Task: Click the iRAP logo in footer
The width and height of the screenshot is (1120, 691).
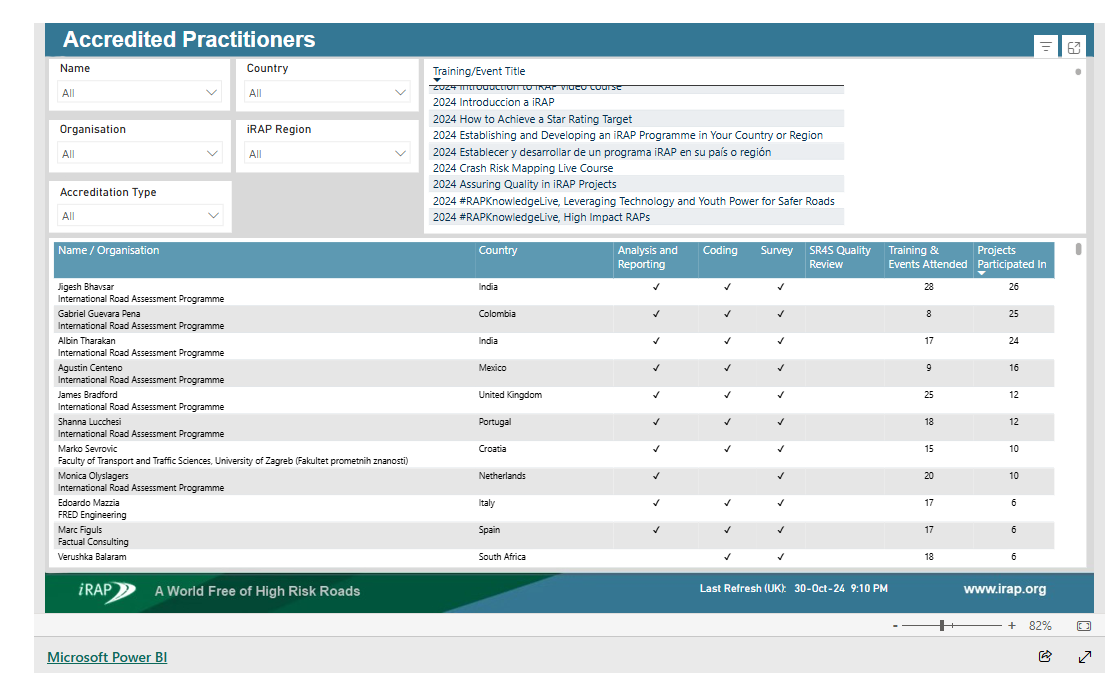Action: [106, 591]
